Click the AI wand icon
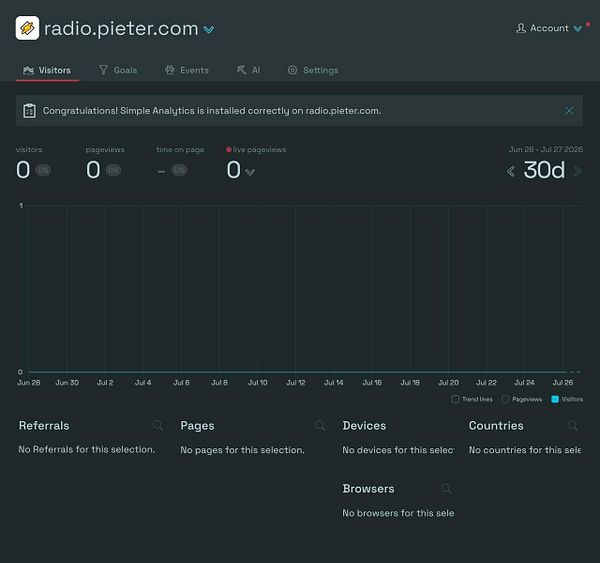 241,70
